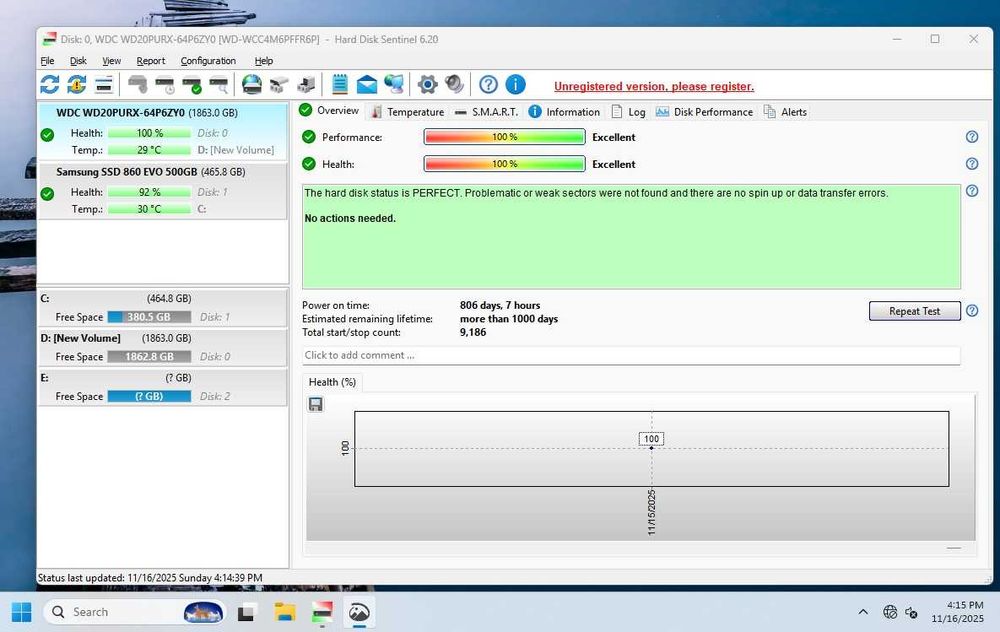The height and width of the screenshot is (632, 1000).
Task: Switch to the Temperature tab
Action: click(x=408, y=112)
